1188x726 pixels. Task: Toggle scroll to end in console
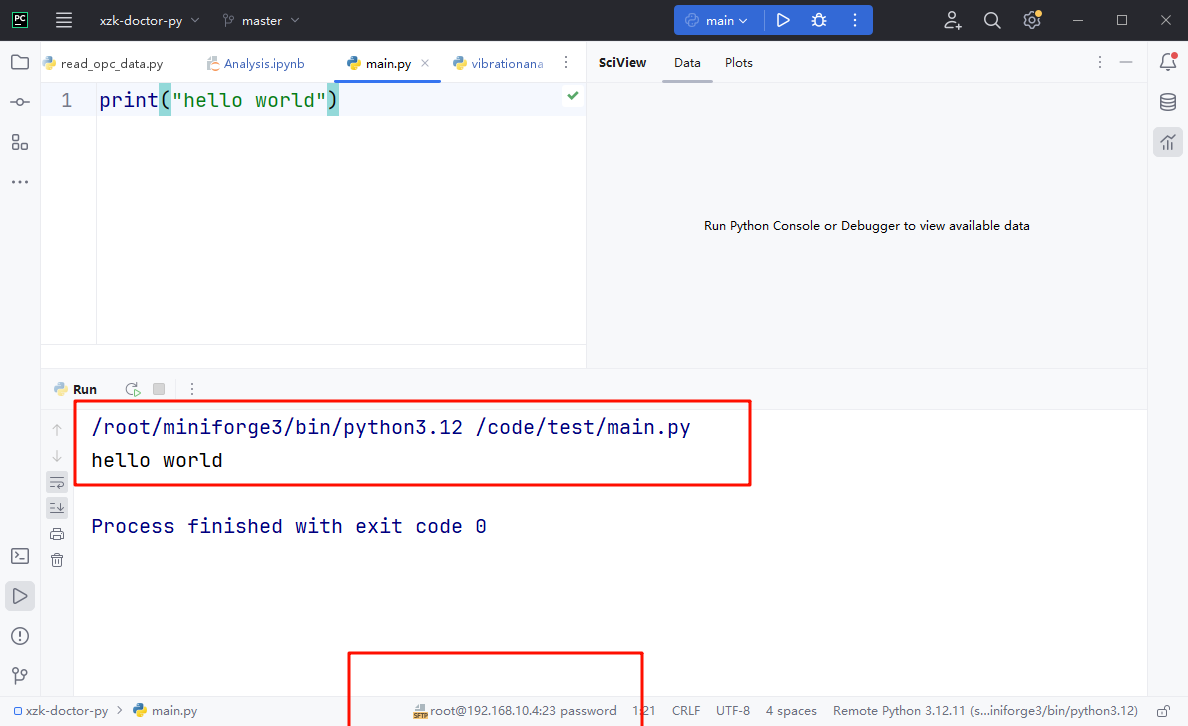pyautogui.click(x=57, y=507)
